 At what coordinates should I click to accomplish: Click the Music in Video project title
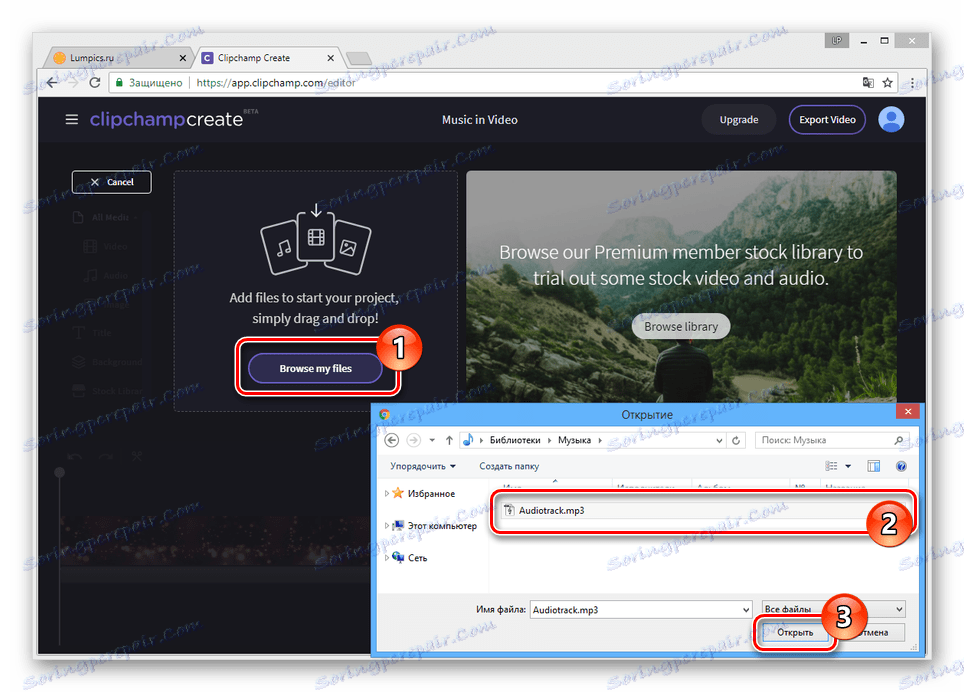point(480,120)
